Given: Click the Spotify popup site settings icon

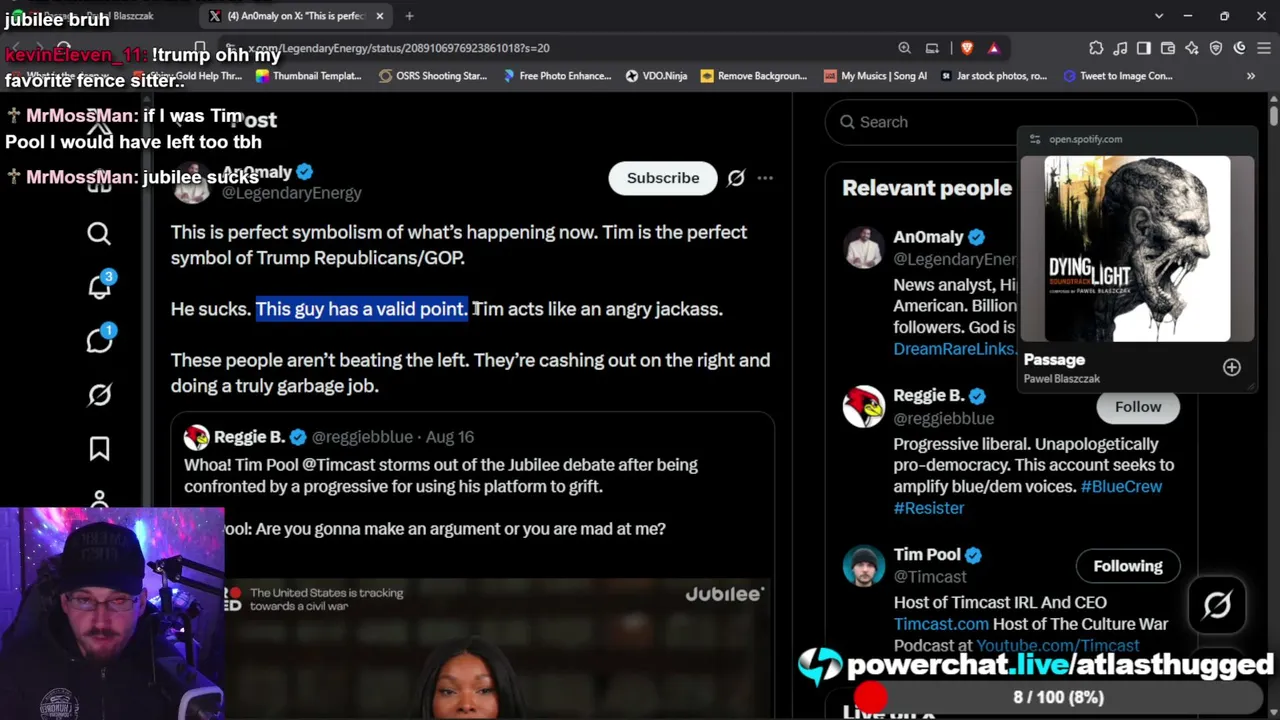Looking at the screenshot, I should click(x=1035, y=139).
